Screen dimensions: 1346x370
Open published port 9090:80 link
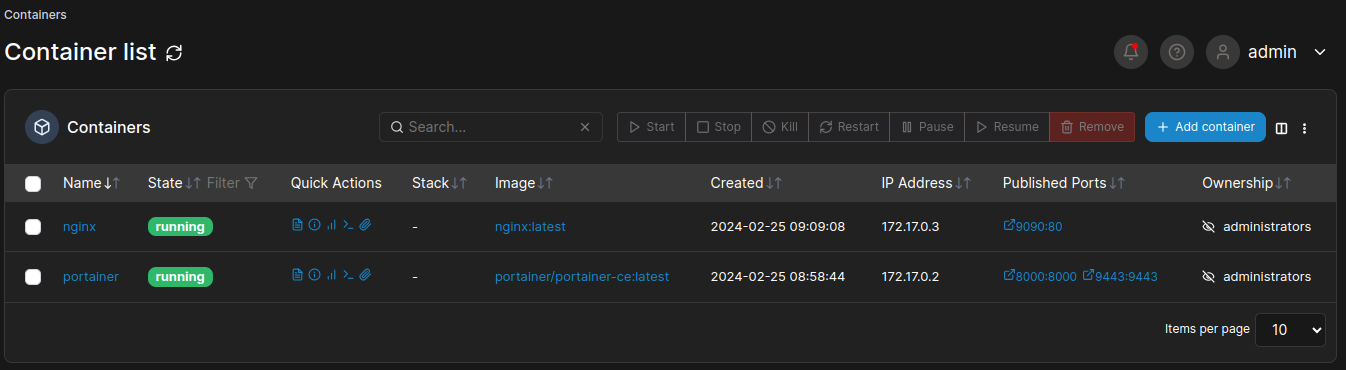[1032, 227]
